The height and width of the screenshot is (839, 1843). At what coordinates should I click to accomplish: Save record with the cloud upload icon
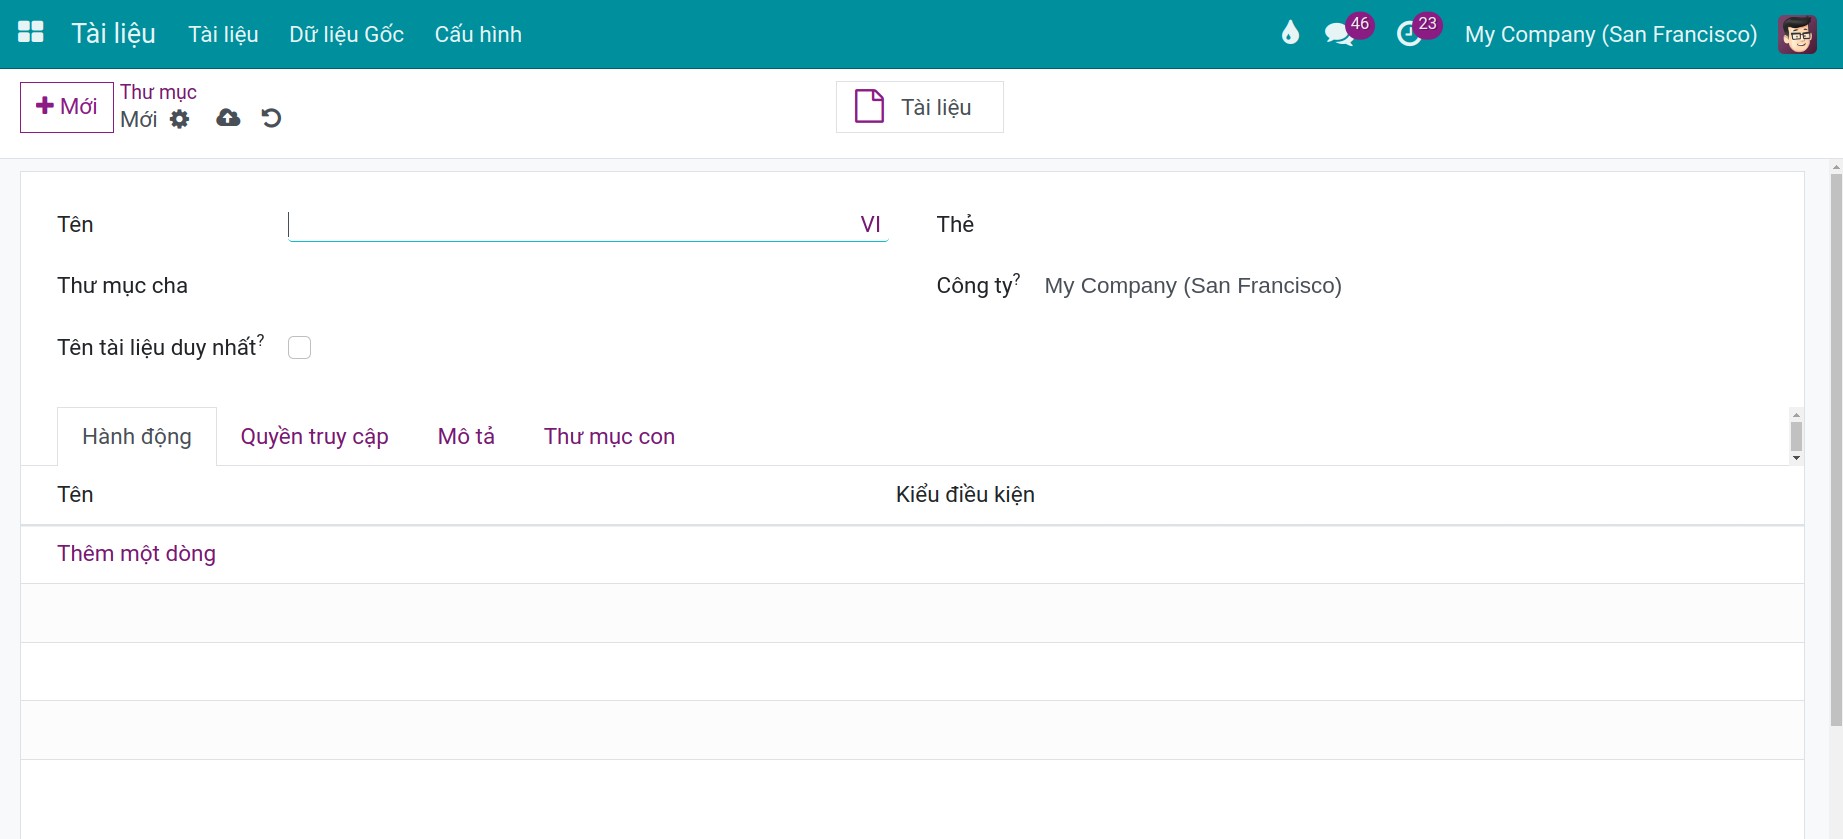(228, 118)
